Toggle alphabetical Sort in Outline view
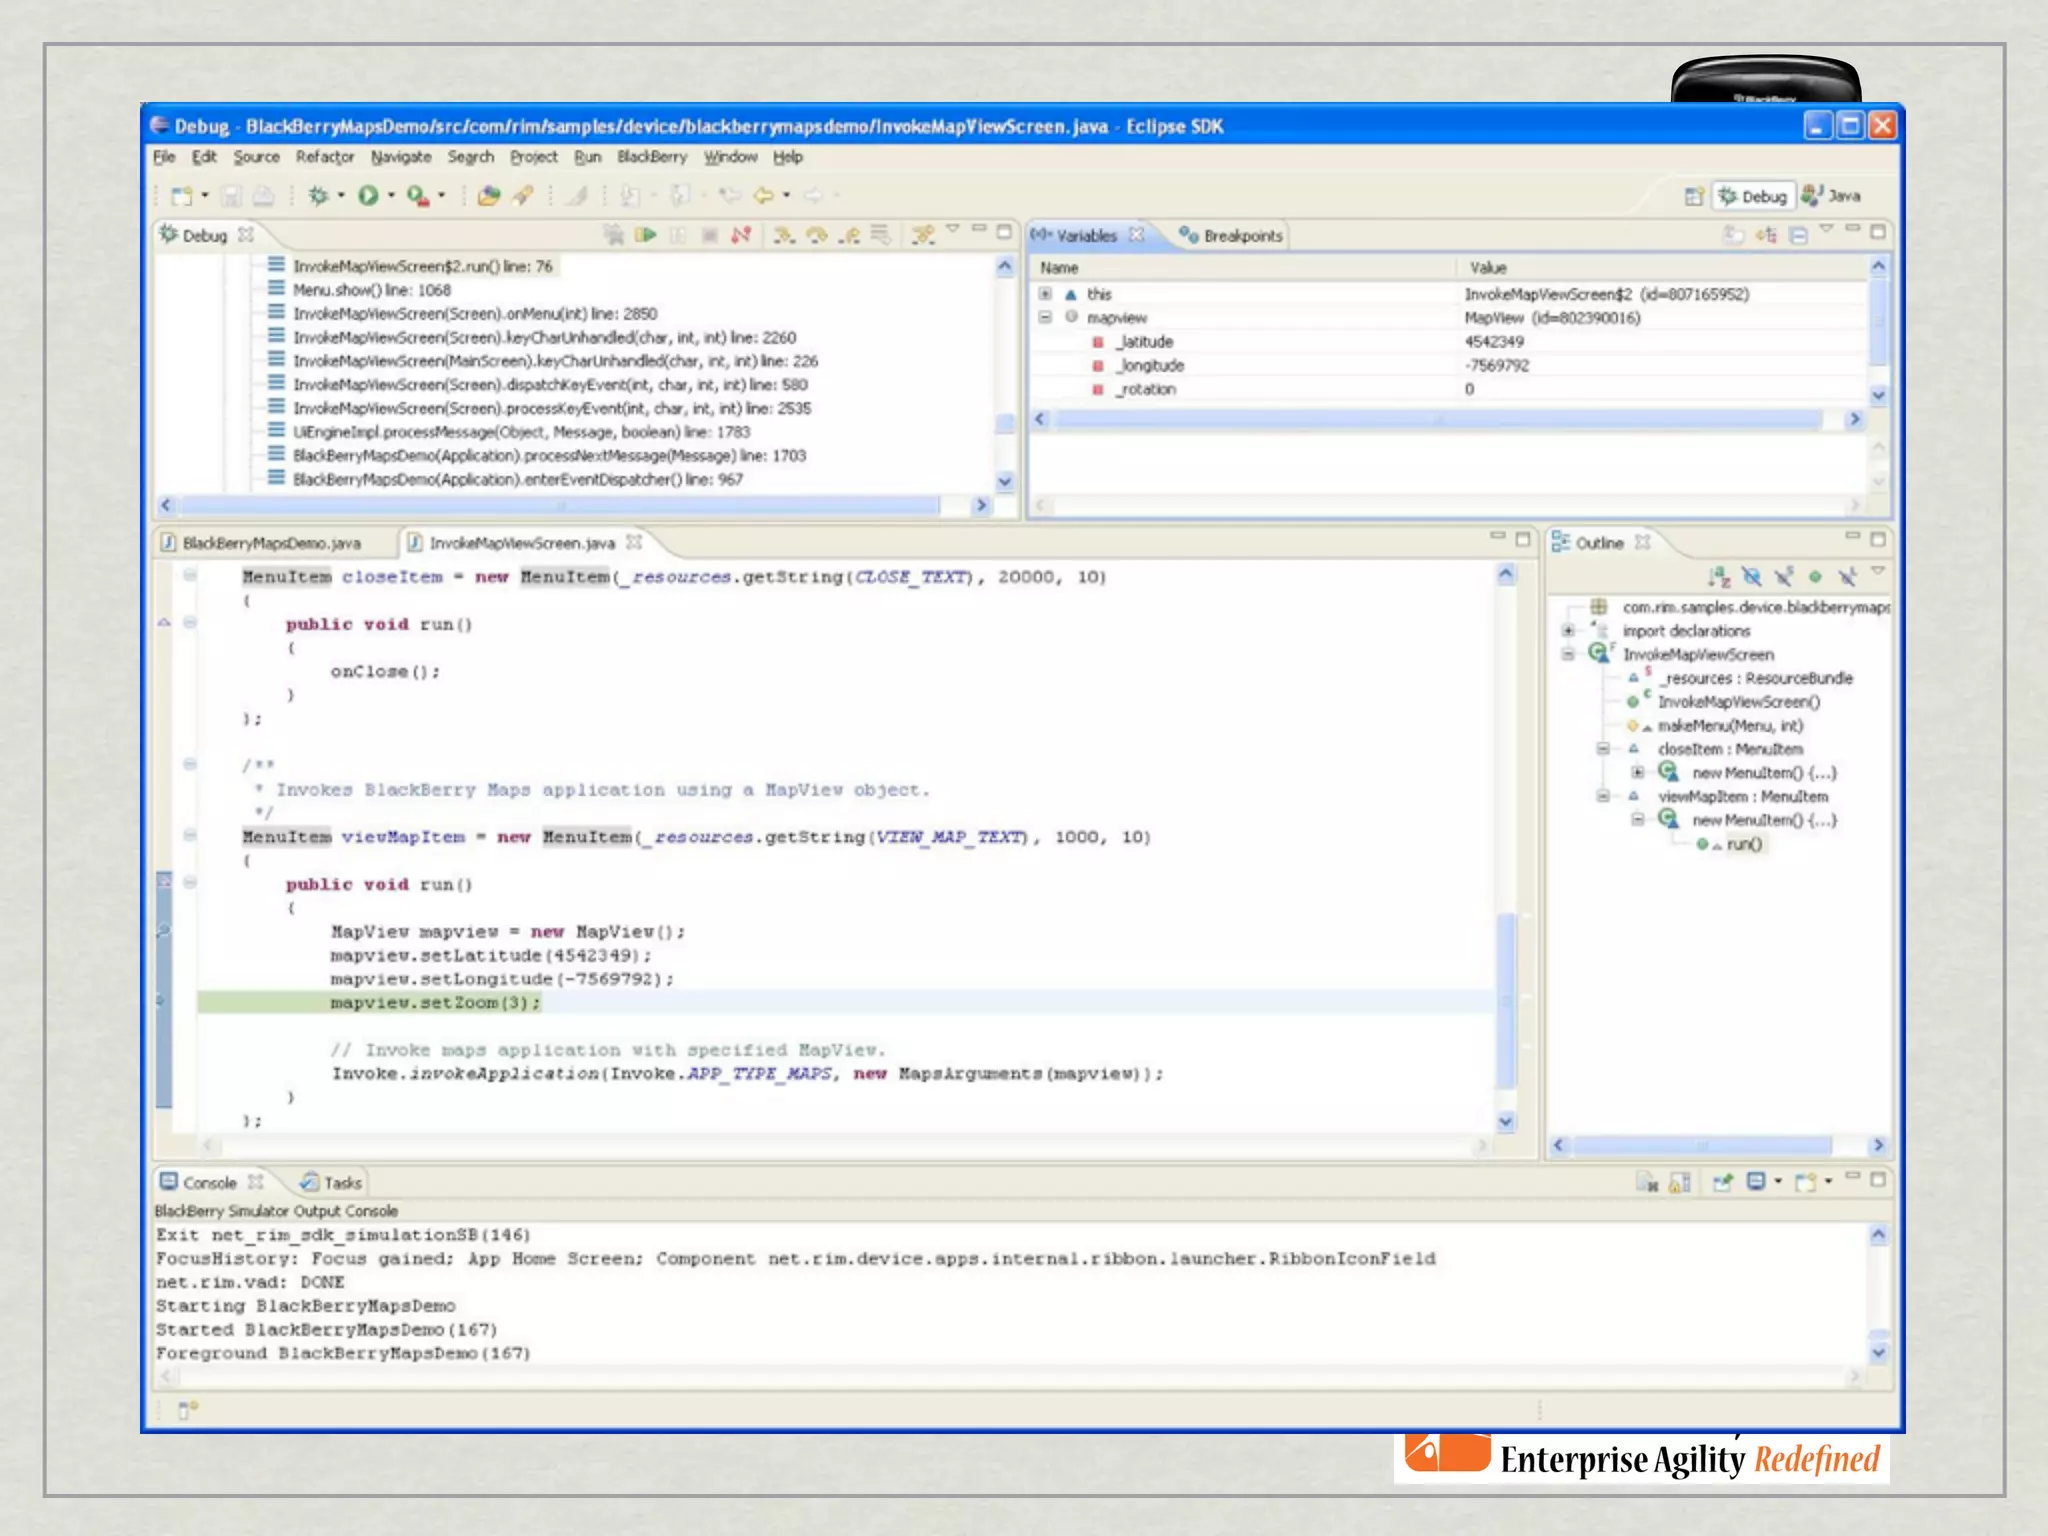Image resolution: width=2048 pixels, height=1536 pixels. pyautogui.click(x=1719, y=577)
